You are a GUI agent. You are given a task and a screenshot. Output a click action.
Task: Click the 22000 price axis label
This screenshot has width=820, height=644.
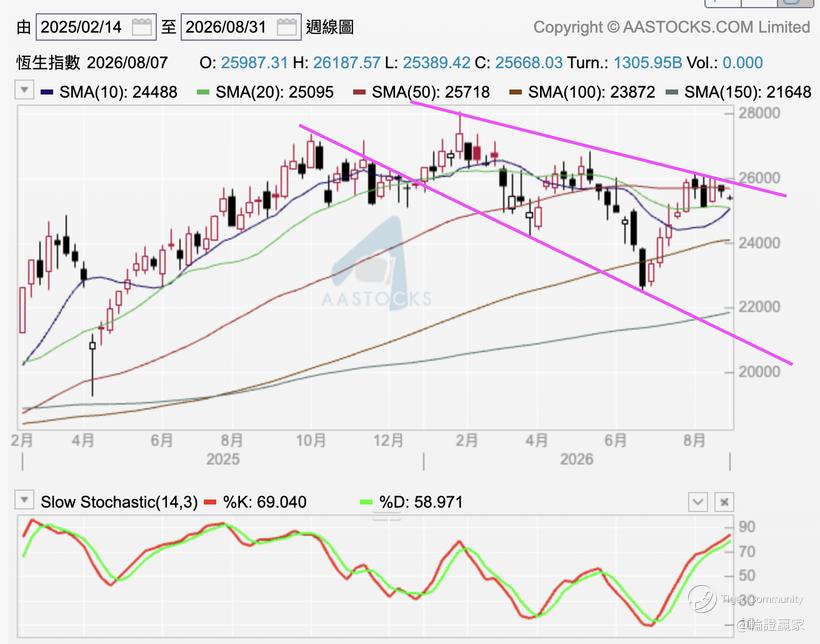tap(759, 307)
